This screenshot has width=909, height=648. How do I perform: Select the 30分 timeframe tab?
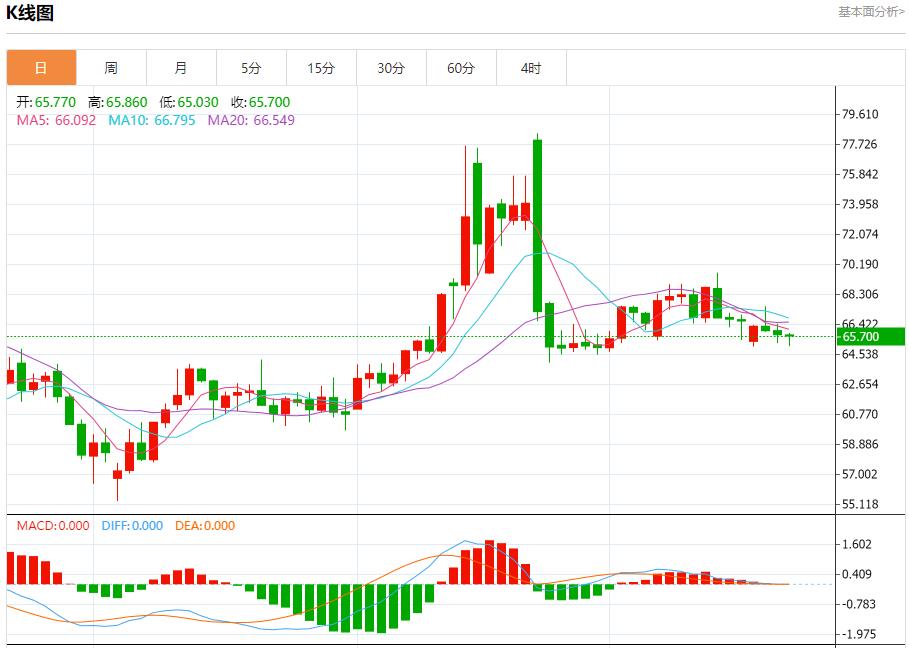[x=391, y=68]
